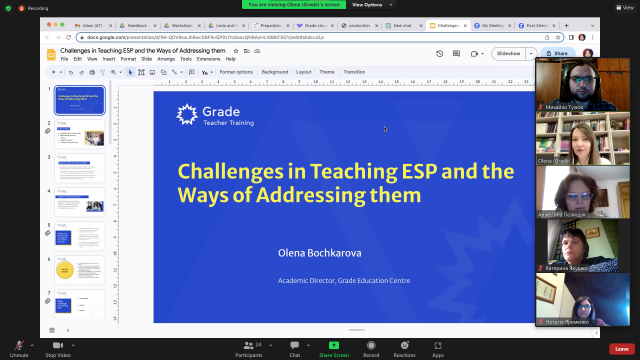Open the Extensions menu
Viewport: 640px width, 360px height.
[x=209, y=59]
